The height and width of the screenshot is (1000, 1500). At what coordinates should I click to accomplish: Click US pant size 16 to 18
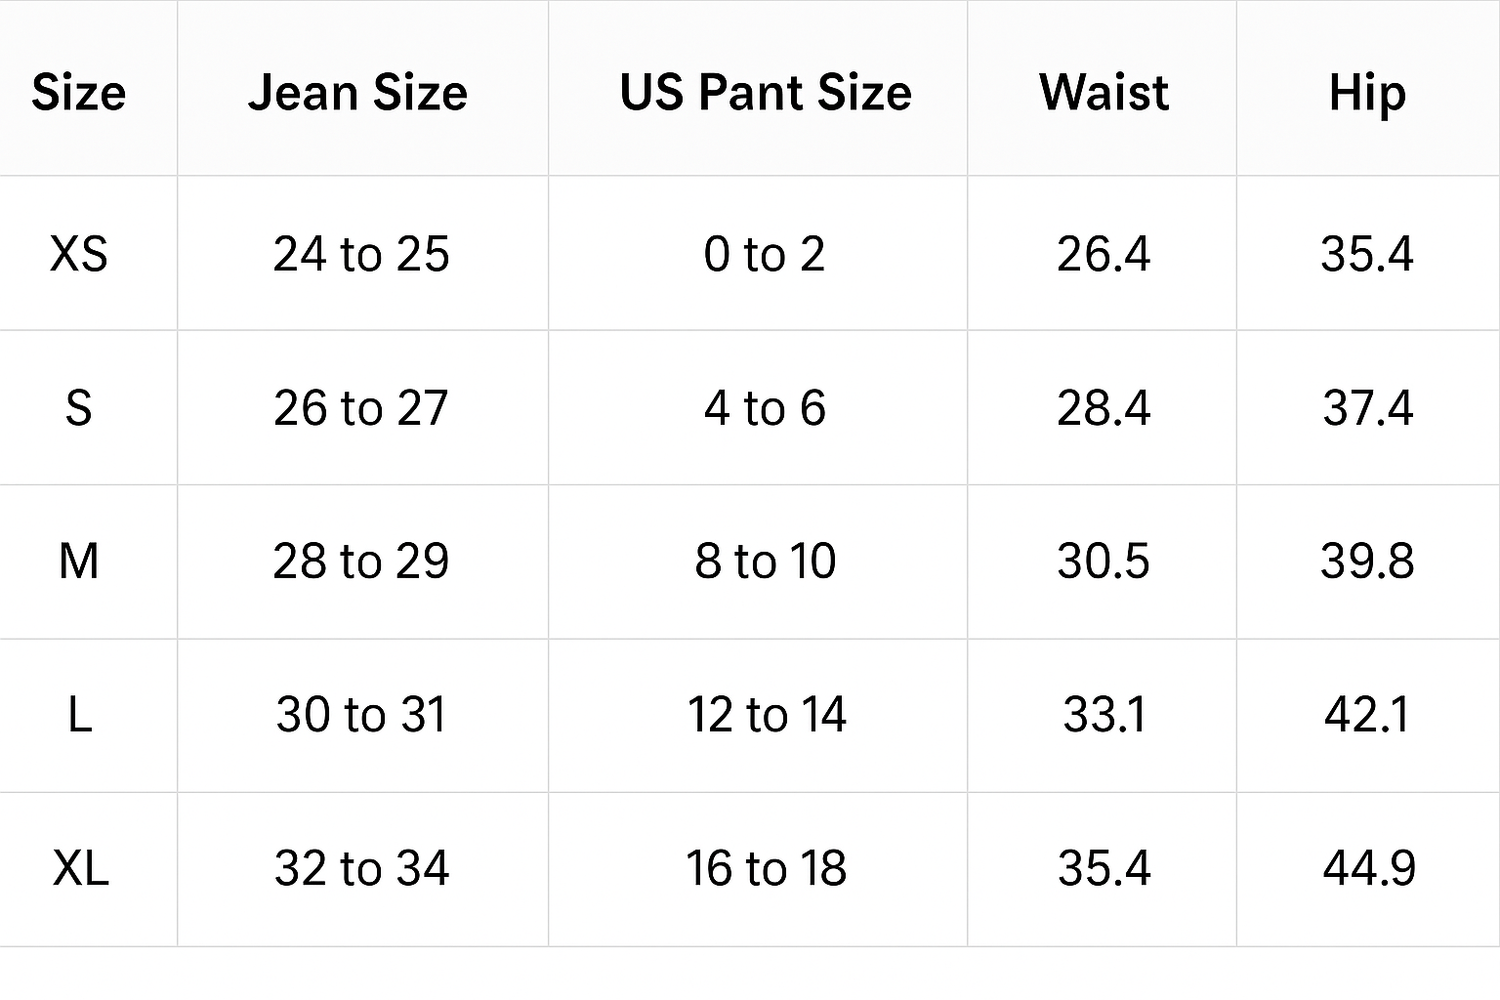click(x=766, y=868)
